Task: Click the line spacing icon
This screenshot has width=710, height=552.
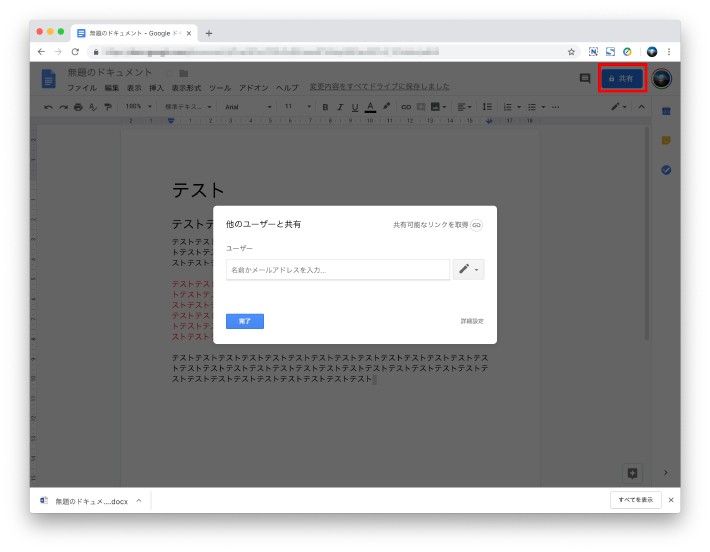Action: click(x=487, y=107)
